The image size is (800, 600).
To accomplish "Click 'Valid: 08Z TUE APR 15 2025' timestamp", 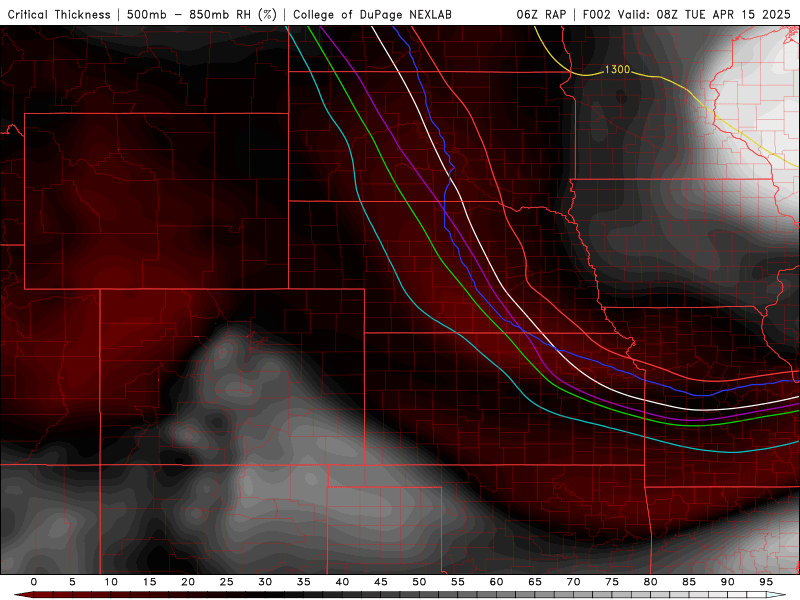I will pyautogui.click(x=704, y=15).
